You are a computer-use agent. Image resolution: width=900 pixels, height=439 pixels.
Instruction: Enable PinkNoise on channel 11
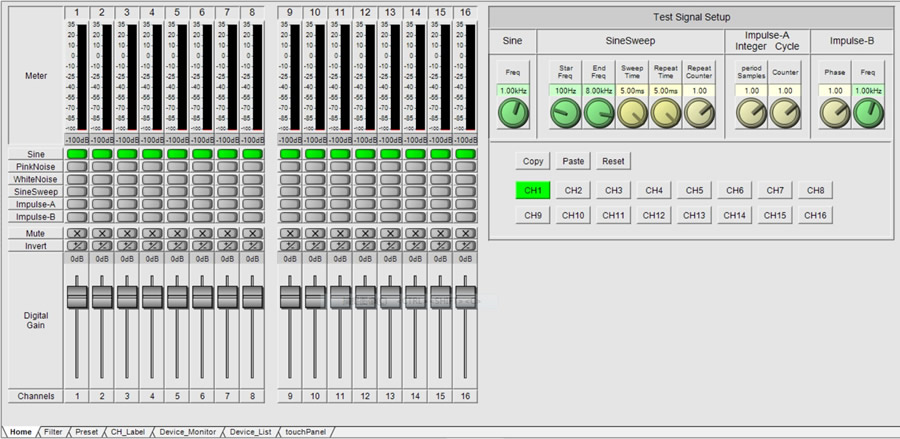pos(340,166)
